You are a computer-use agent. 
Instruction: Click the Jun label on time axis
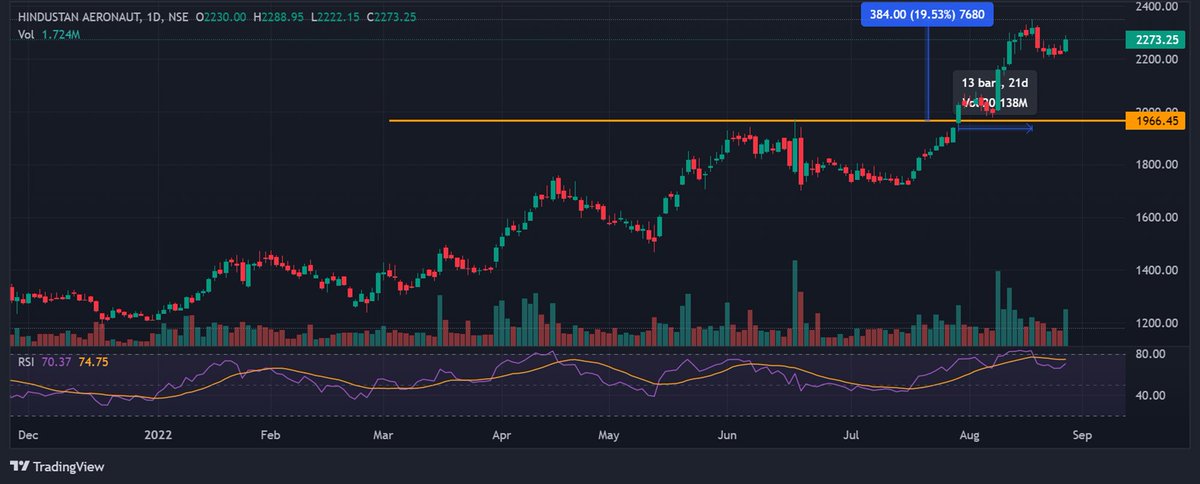tap(729, 435)
